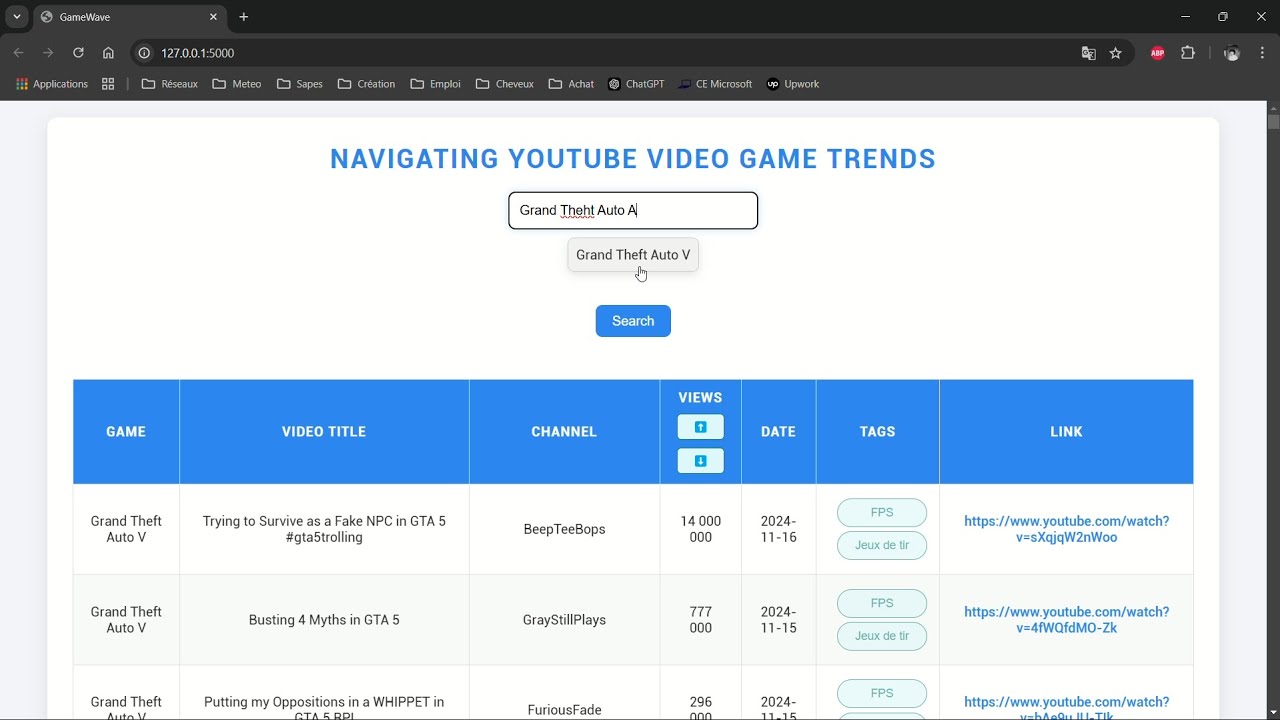Click the LINK column header
Screen dimensions: 1280x720
click(1066, 432)
